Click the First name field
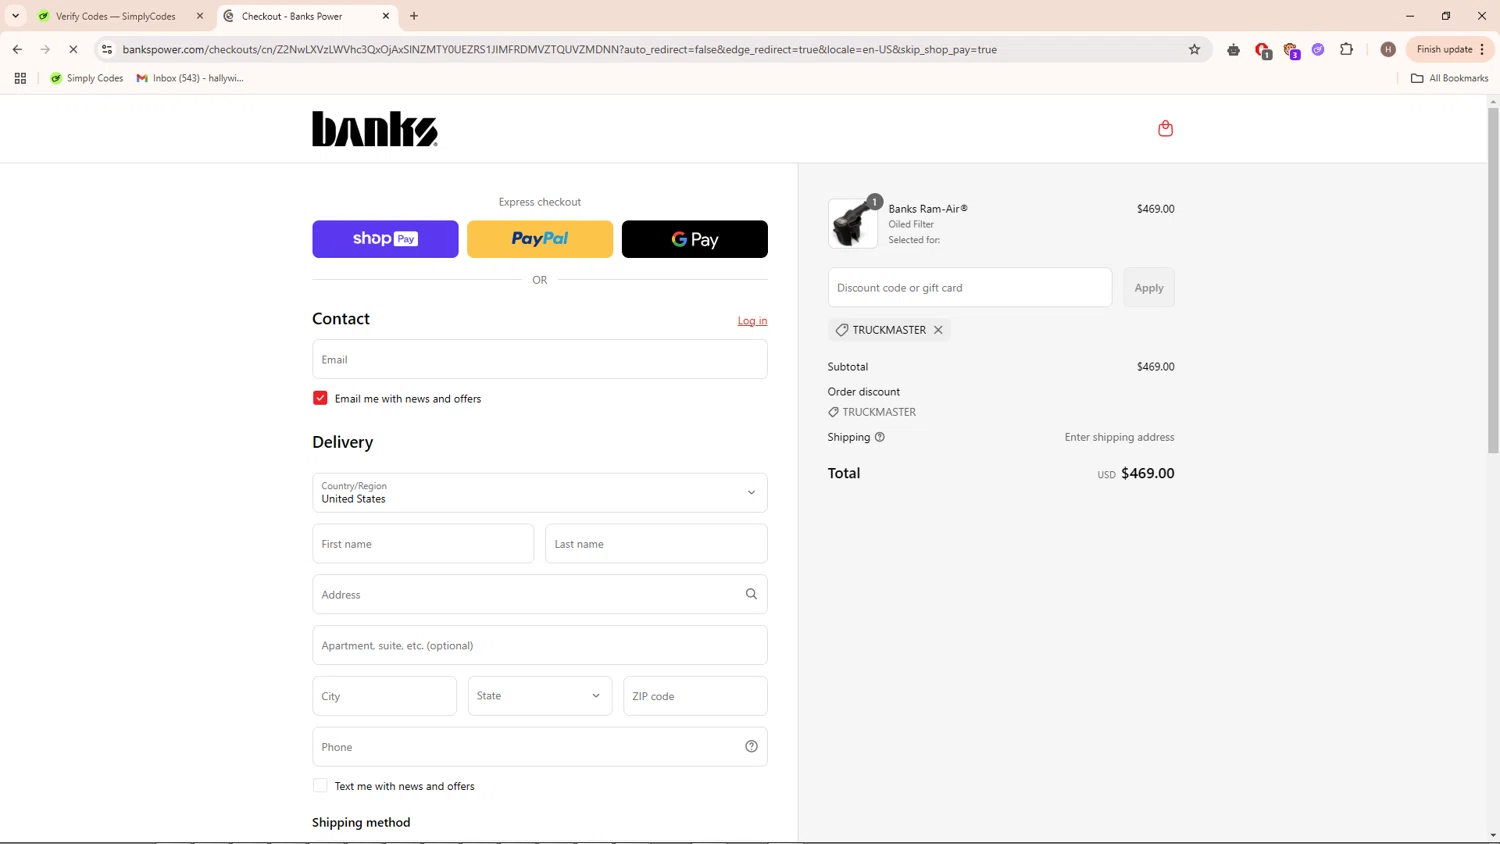The height and width of the screenshot is (844, 1500). tap(423, 544)
